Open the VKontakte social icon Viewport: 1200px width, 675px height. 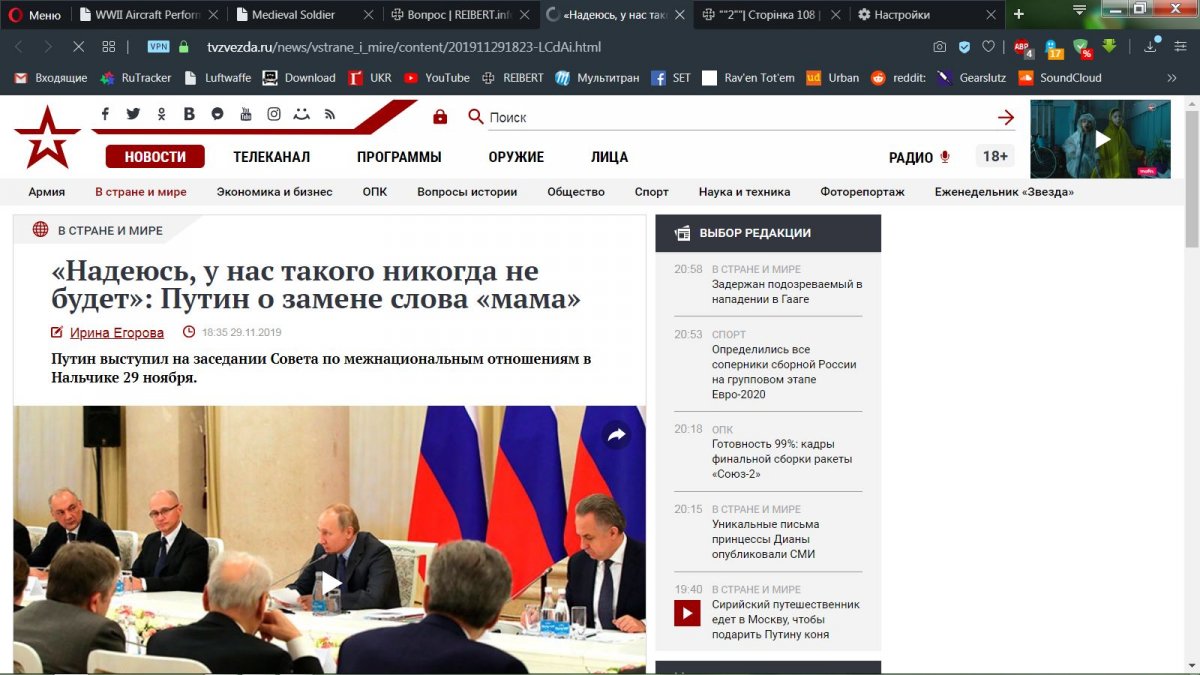point(189,115)
